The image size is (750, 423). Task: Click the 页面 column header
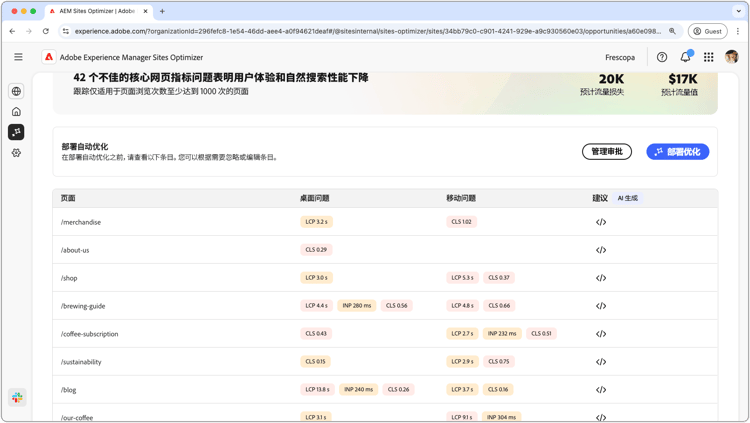[68, 198]
